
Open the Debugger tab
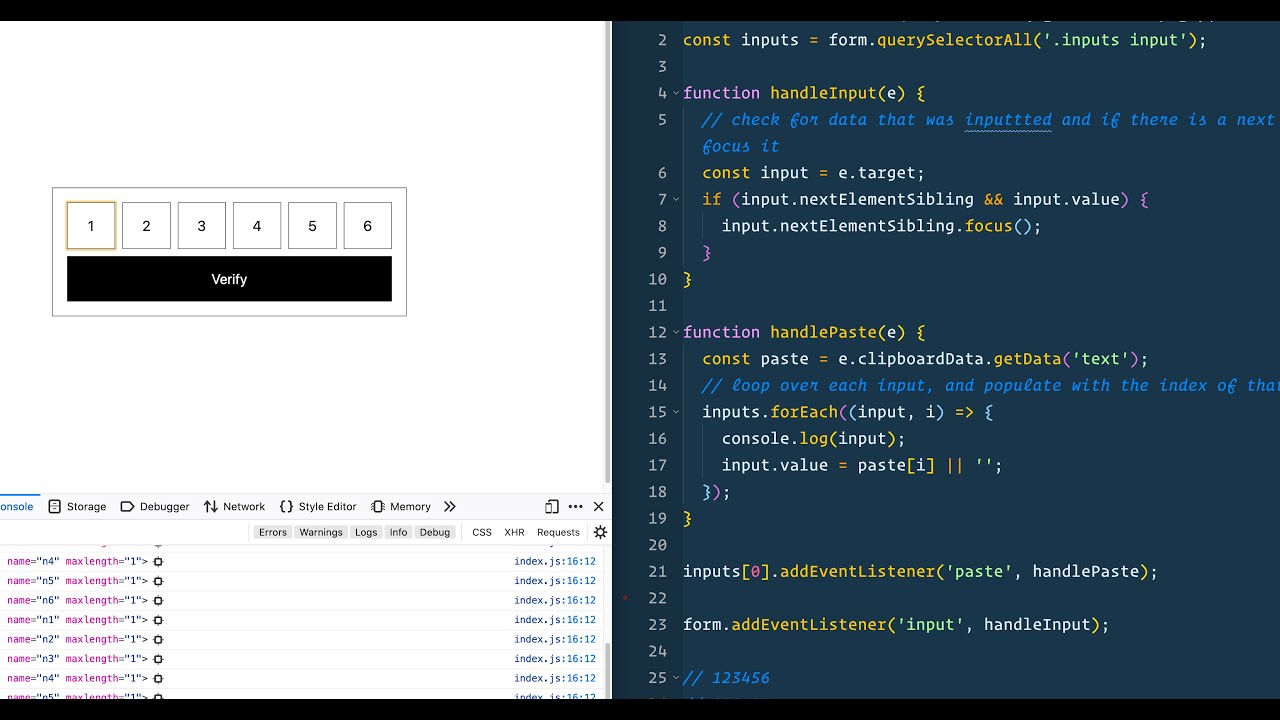pos(155,507)
